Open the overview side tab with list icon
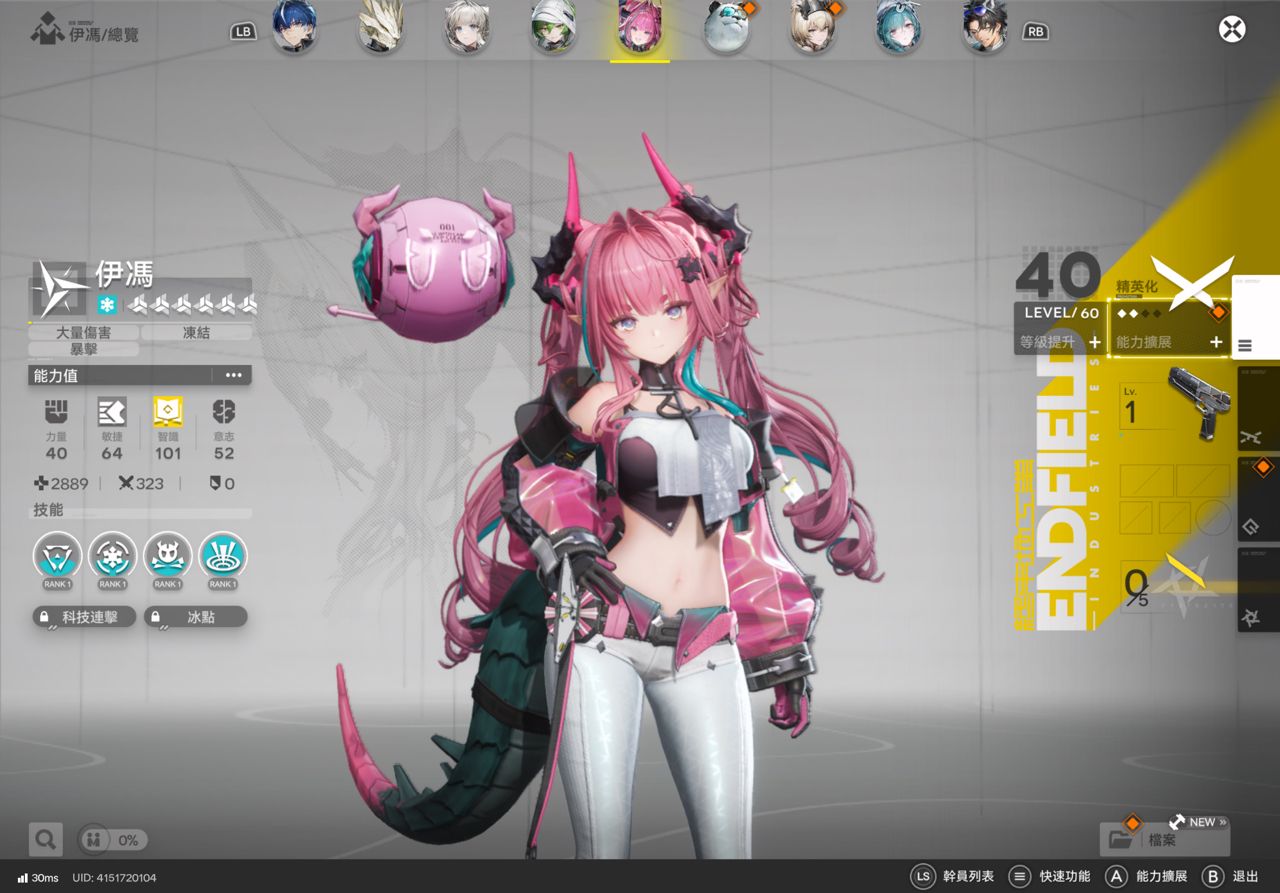Screen dimensions: 1280x893 tap(1245, 346)
